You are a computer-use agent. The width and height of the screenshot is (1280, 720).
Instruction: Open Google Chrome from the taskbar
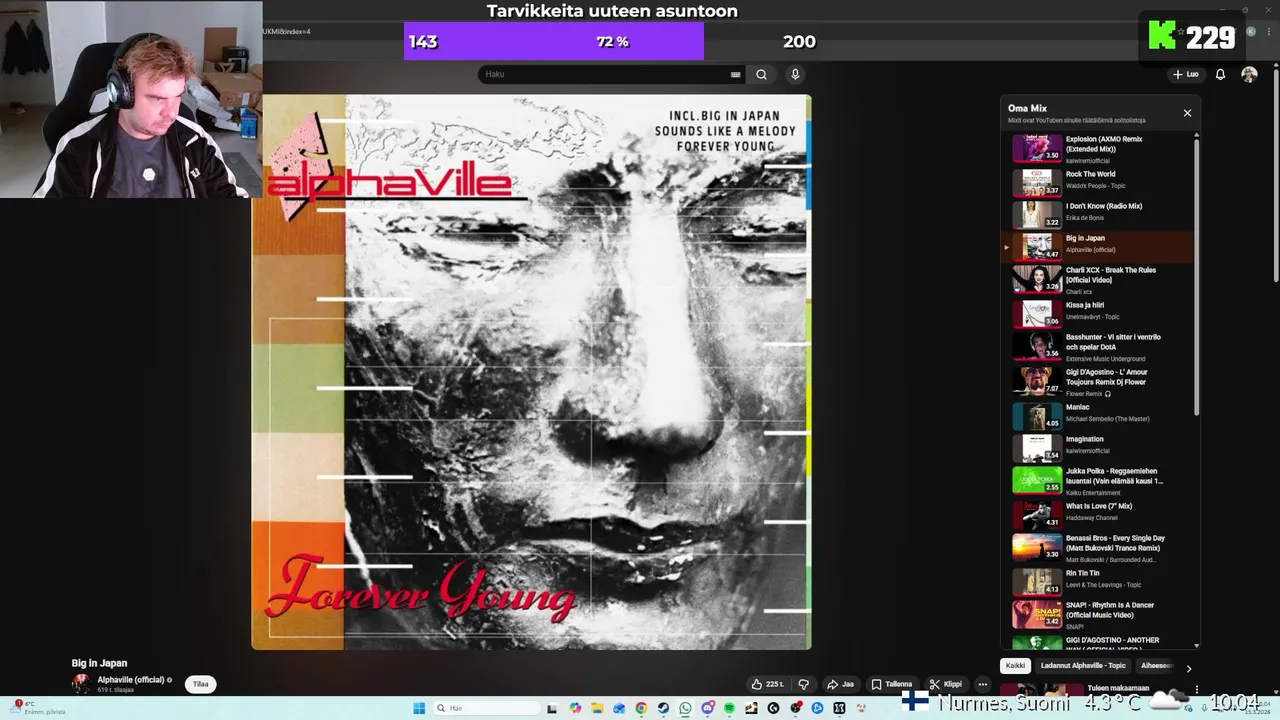pyautogui.click(x=641, y=708)
